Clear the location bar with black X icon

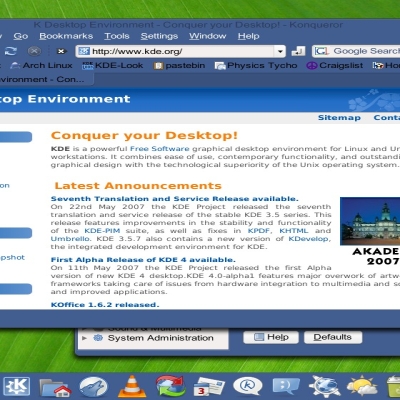point(61,51)
